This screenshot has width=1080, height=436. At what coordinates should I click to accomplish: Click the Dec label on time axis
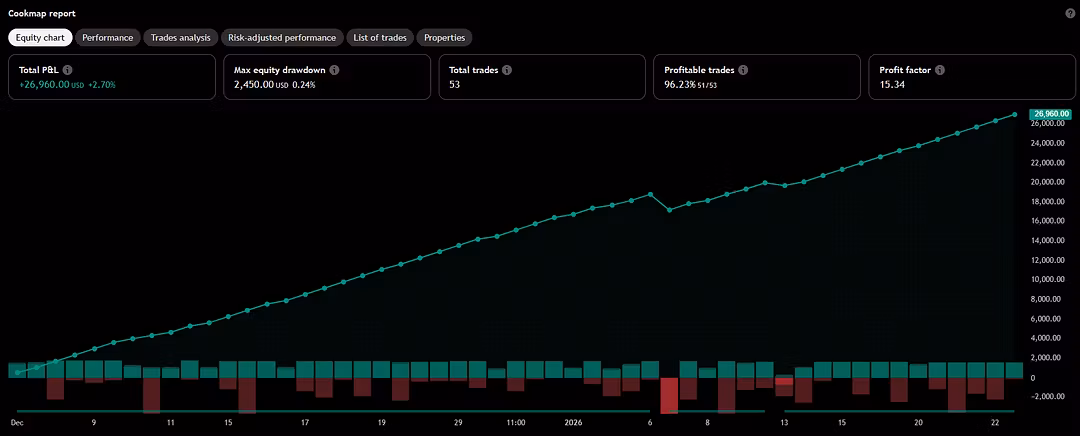(17, 423)
